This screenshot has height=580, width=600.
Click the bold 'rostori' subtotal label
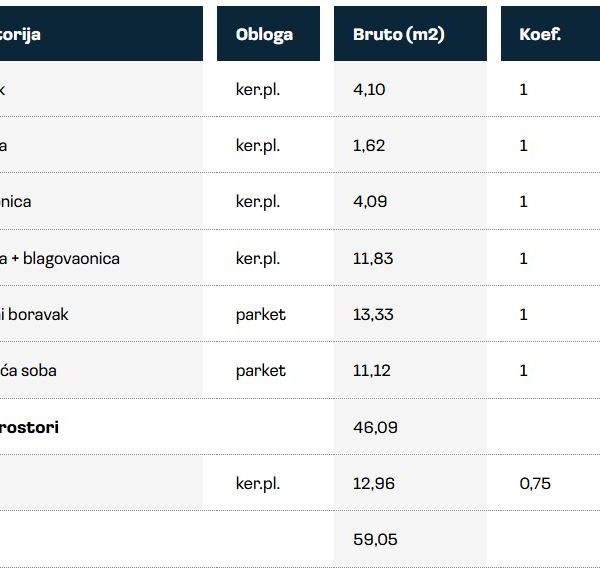coord(29,427)
